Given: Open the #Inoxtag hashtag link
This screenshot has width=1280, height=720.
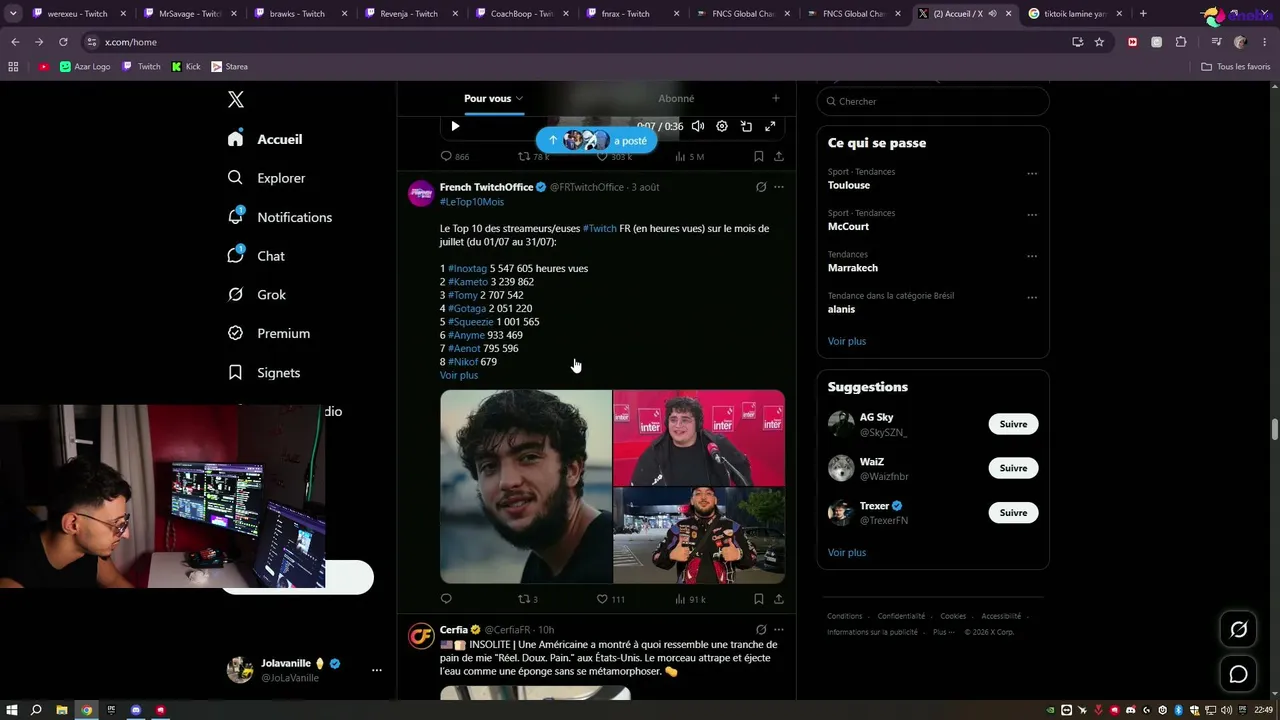Looking at the screenshot, I should [467, 269].
